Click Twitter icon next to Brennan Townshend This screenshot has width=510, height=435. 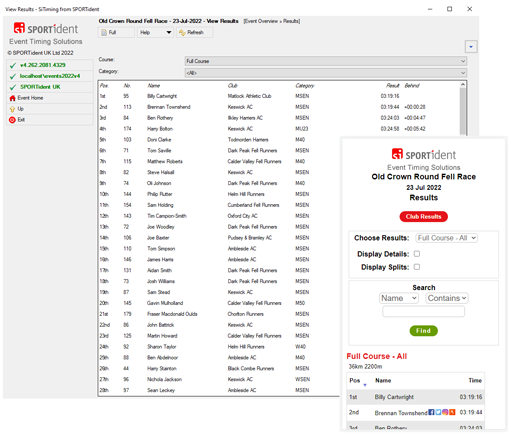(x=438, y=412)
